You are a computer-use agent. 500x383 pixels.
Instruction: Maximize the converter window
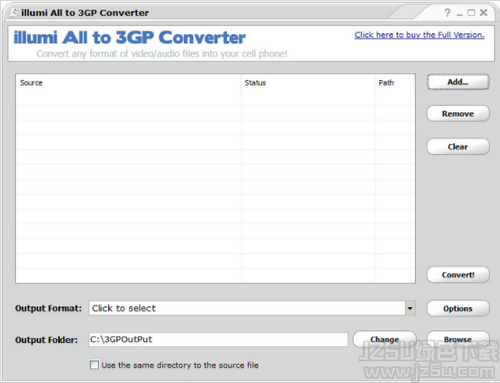tap(471, 13)
